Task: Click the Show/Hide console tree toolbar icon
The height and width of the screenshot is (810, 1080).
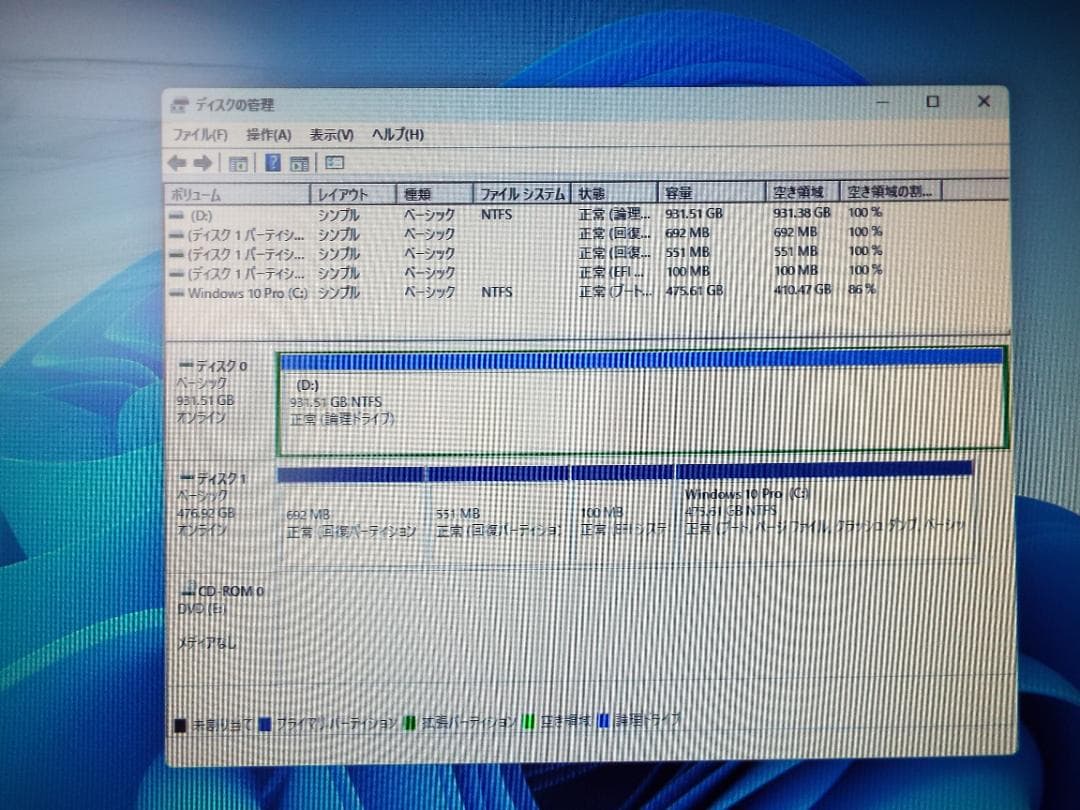Action: tap(237, 163)
